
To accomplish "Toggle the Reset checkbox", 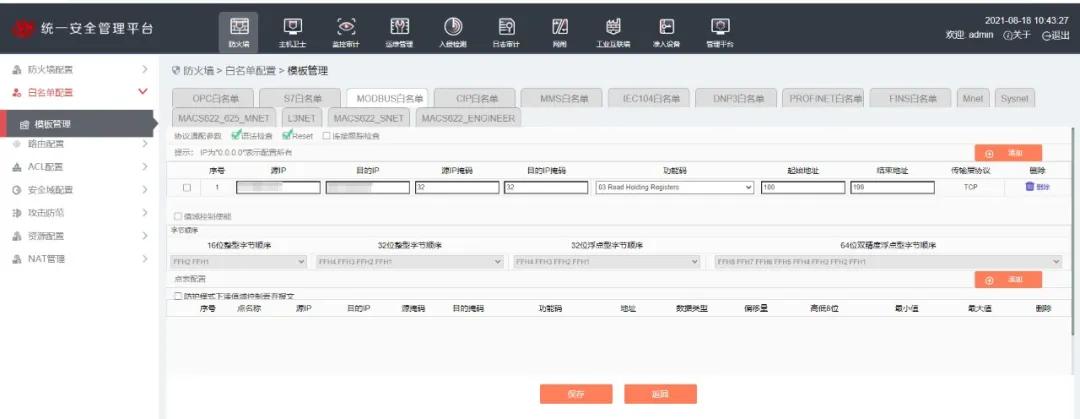I will click(287, 136).
